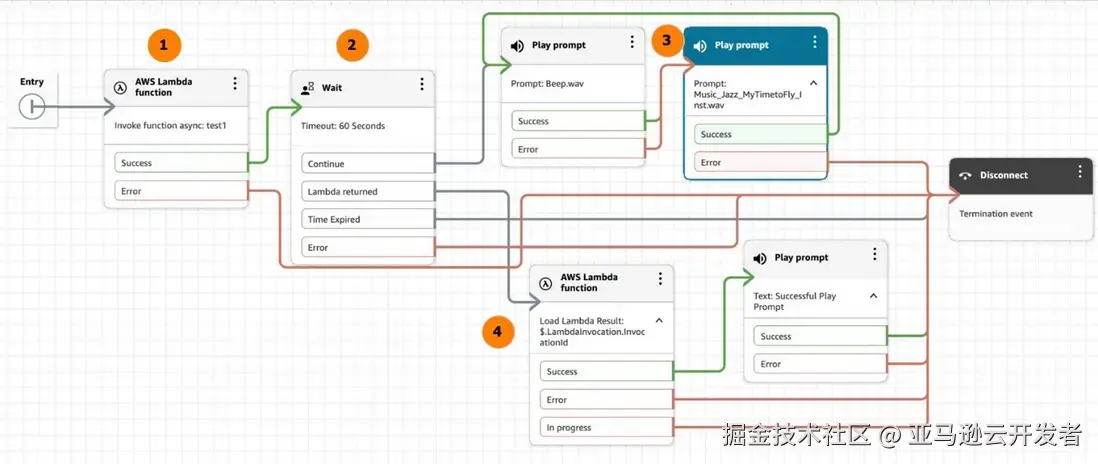
Task: Click lambda icon on Load Lambda Result block
Action: [546, 283]
